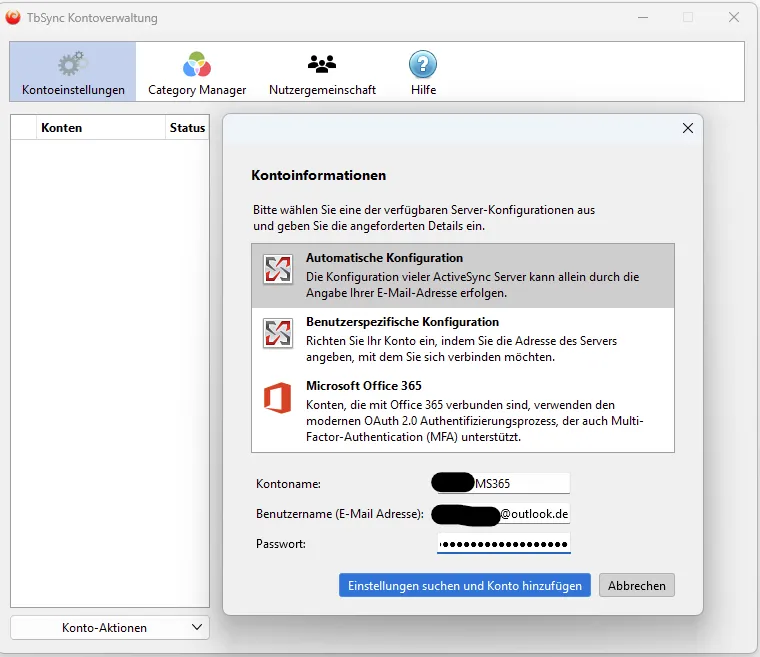Viewport: 760px width, 657px height.
Task: Open Hilfe question mark icon
Action: 423,64
